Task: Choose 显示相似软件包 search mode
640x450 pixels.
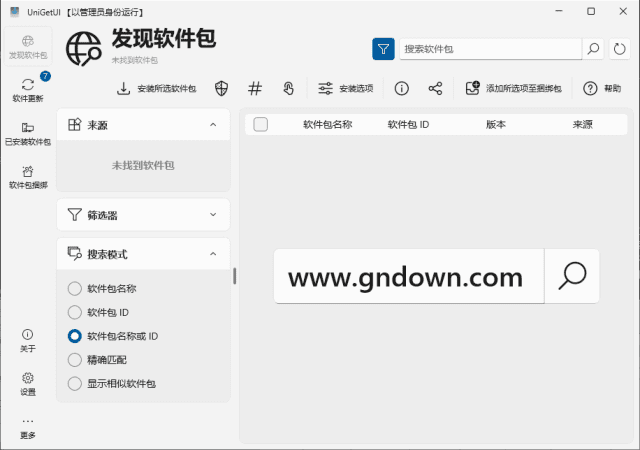Action: [112, 383]
